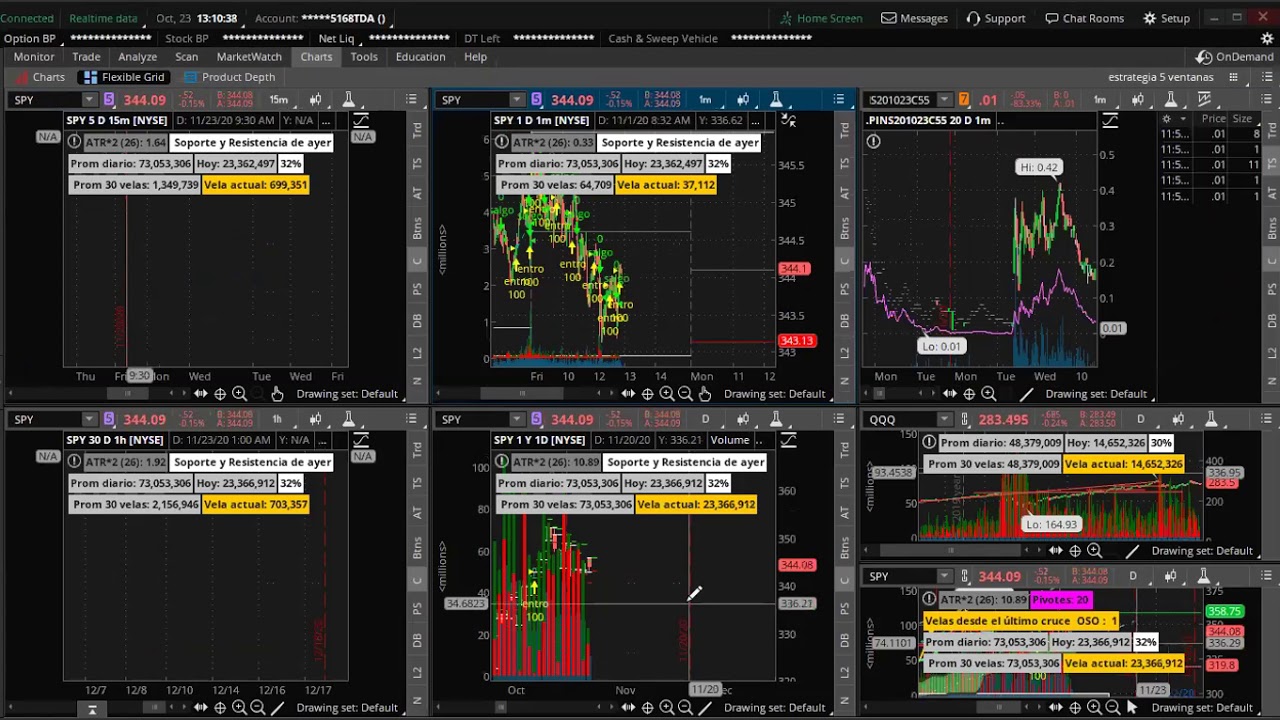This screenshot has width=1280, height=720.
Task: Click studies toggle icon on SPY 1m chart title bar
Action: [x=788, y=120]
